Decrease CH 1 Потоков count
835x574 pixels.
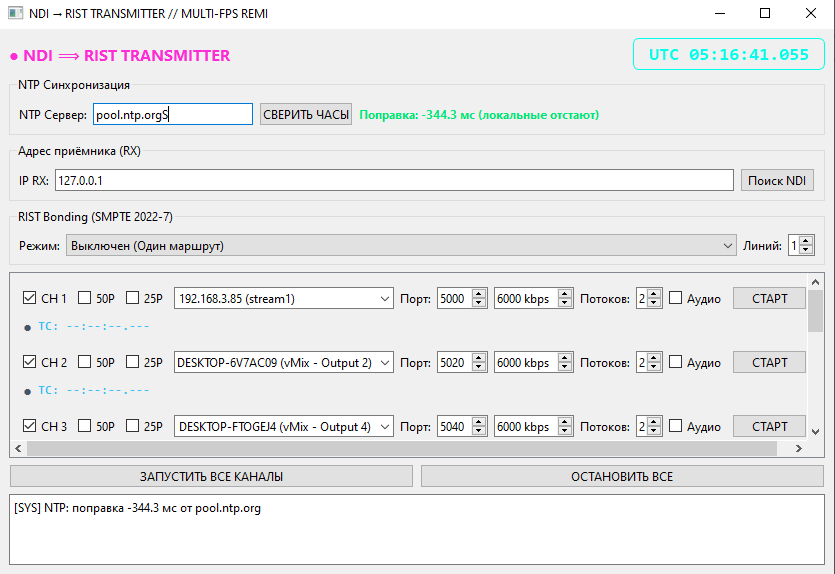(654, 304)
